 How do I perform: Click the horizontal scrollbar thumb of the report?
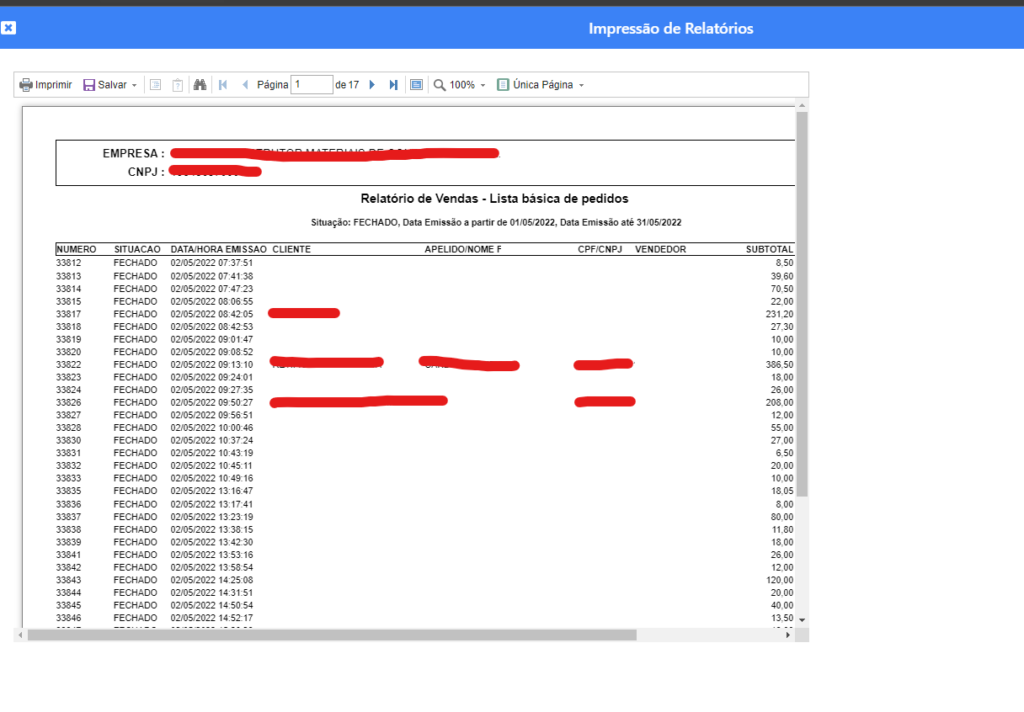click(330, 635)
